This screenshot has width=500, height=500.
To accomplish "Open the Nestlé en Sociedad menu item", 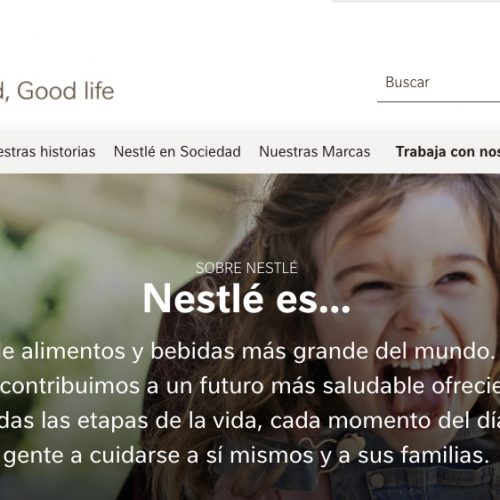I will [x=177, y=152].
